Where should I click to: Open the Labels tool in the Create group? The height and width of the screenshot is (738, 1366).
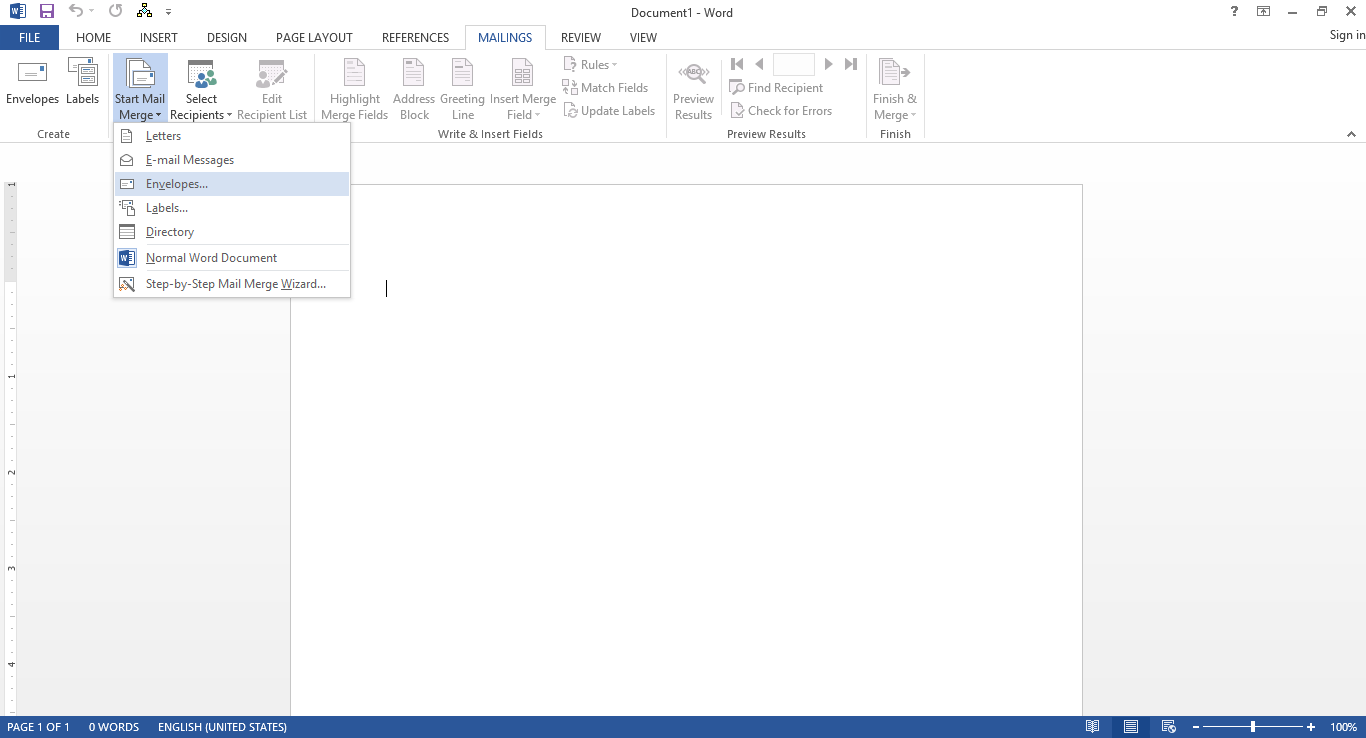pyautogui.click(x=83, y=83)
